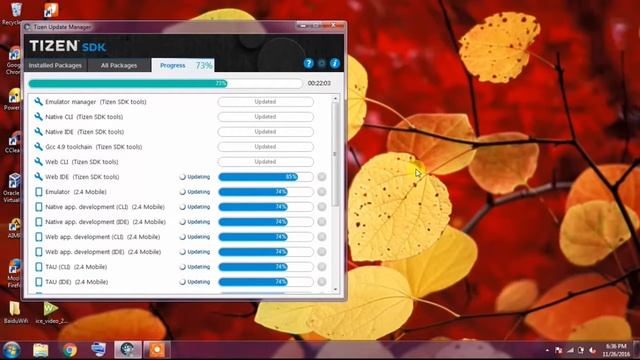Cancel Native app. development (CLI) update
The width and height of the screenshot is (640, 360).
[x=322, y=207]
